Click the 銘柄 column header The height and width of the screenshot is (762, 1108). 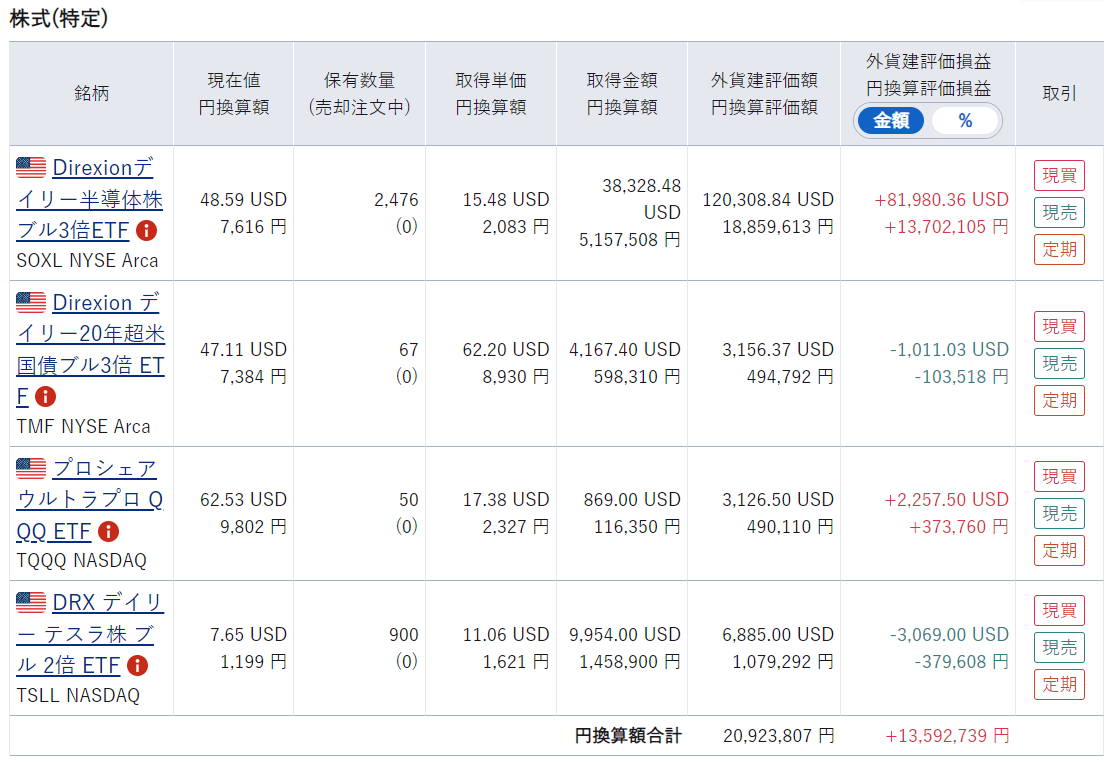point(92,93)
